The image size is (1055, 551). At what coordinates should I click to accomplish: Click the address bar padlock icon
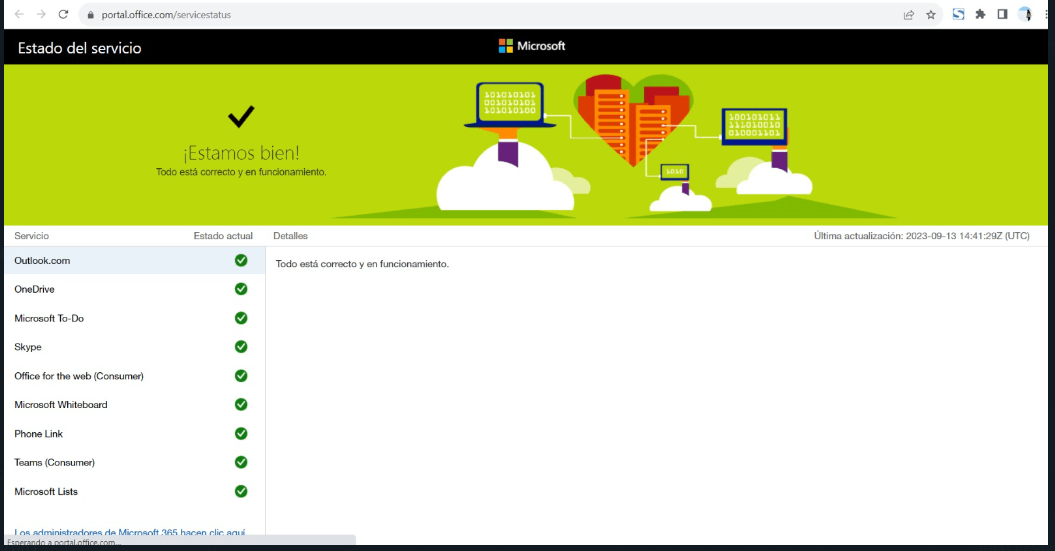point(90,15)
